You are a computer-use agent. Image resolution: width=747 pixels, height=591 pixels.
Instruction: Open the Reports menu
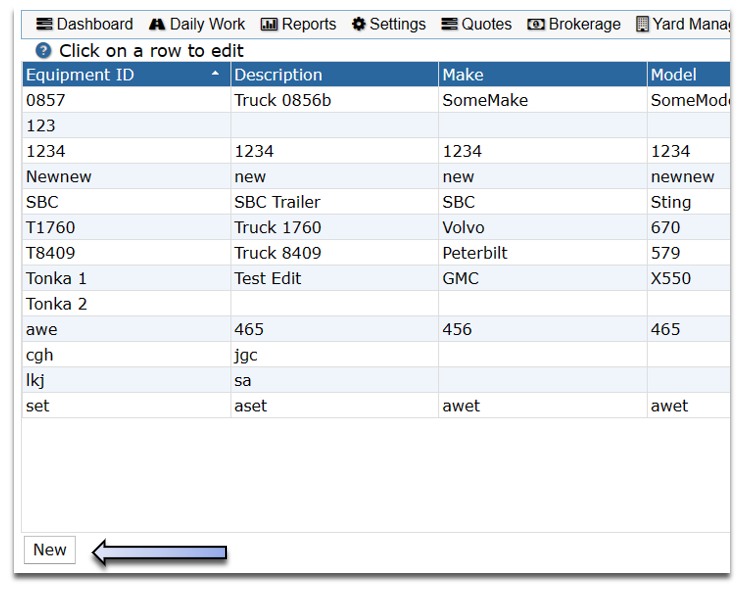click(298, 24)
